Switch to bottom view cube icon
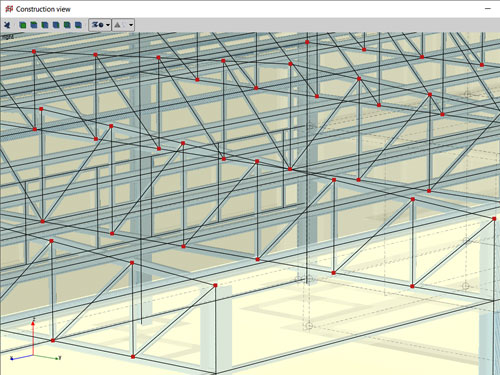The image size is (500, 375). [x=78, y=25]
